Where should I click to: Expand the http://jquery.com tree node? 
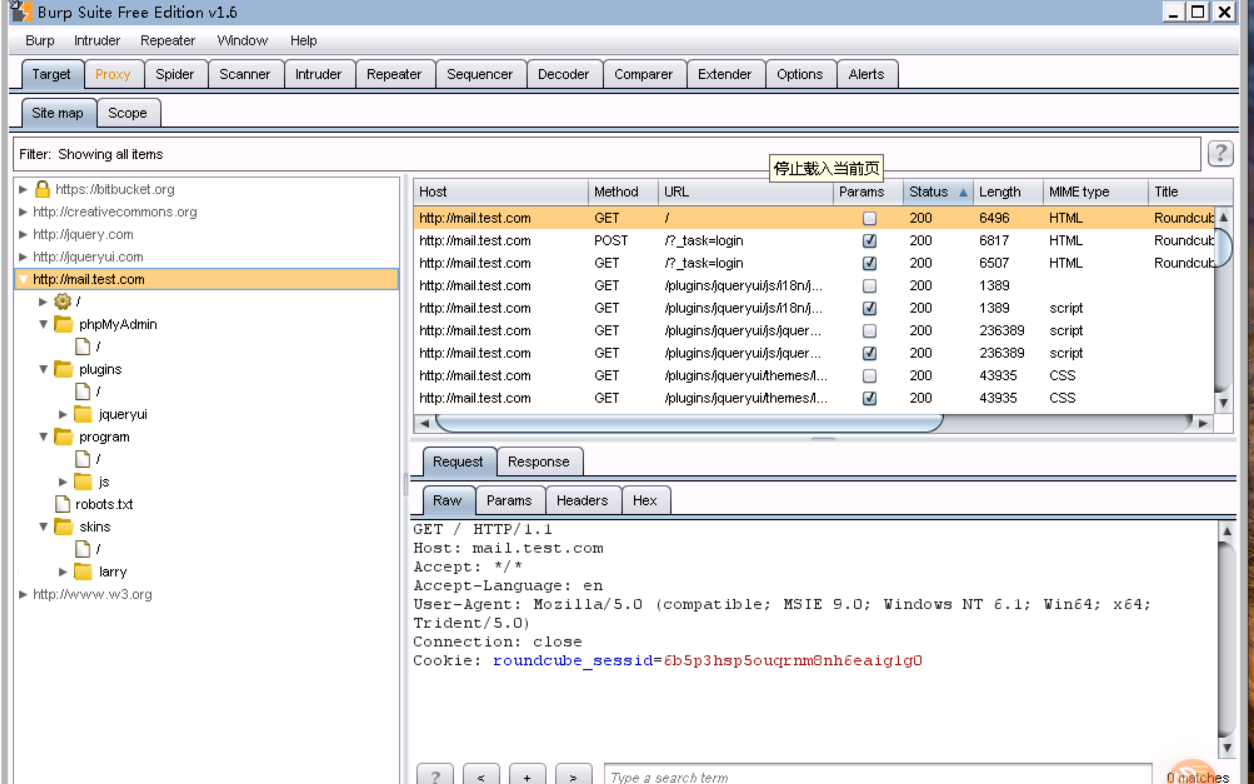tap(23, 234)
